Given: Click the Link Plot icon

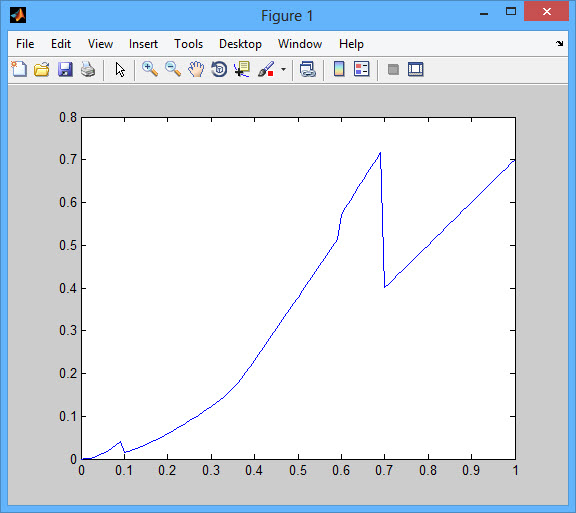Looking at the screenshot, I should (x=307, y=69).
